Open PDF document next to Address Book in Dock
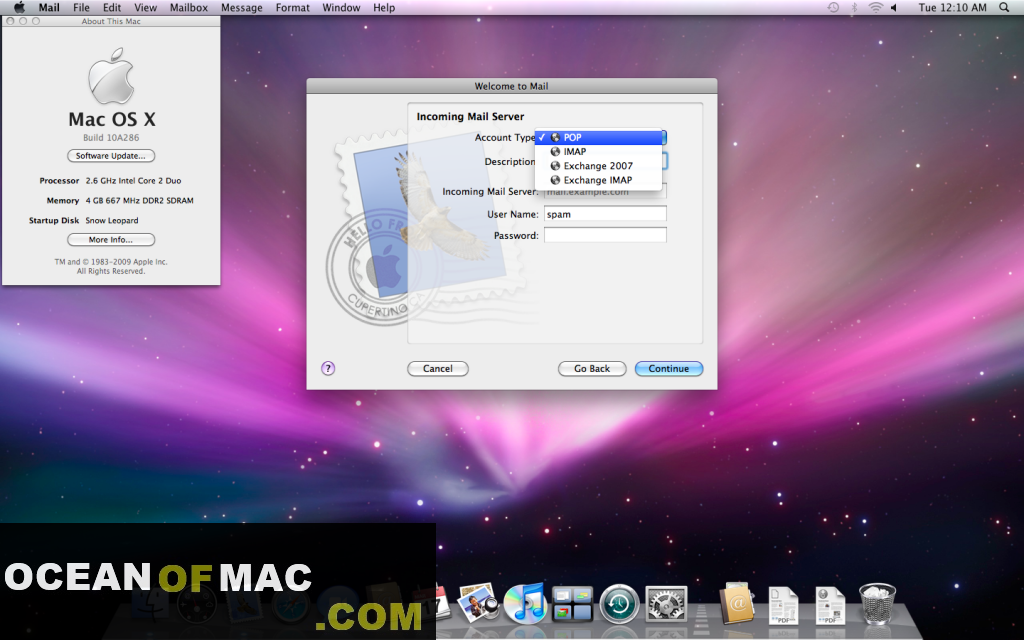Screen dimensions: 1024x640 (x=783, y=604)
